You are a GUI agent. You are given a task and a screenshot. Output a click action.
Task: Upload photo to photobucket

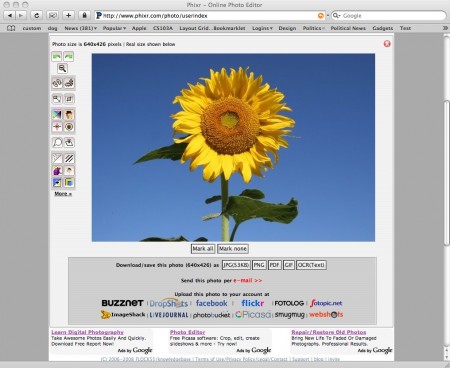click(211, 315)
